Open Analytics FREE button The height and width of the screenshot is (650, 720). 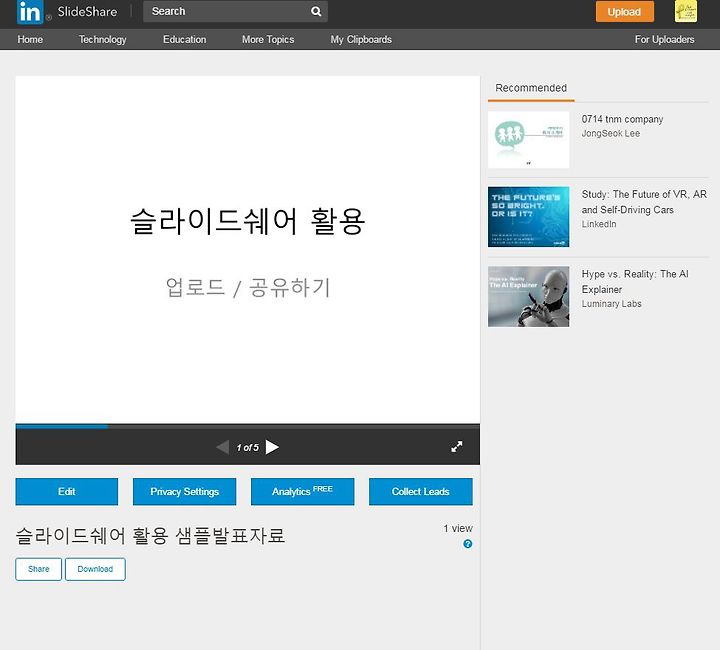303,492
